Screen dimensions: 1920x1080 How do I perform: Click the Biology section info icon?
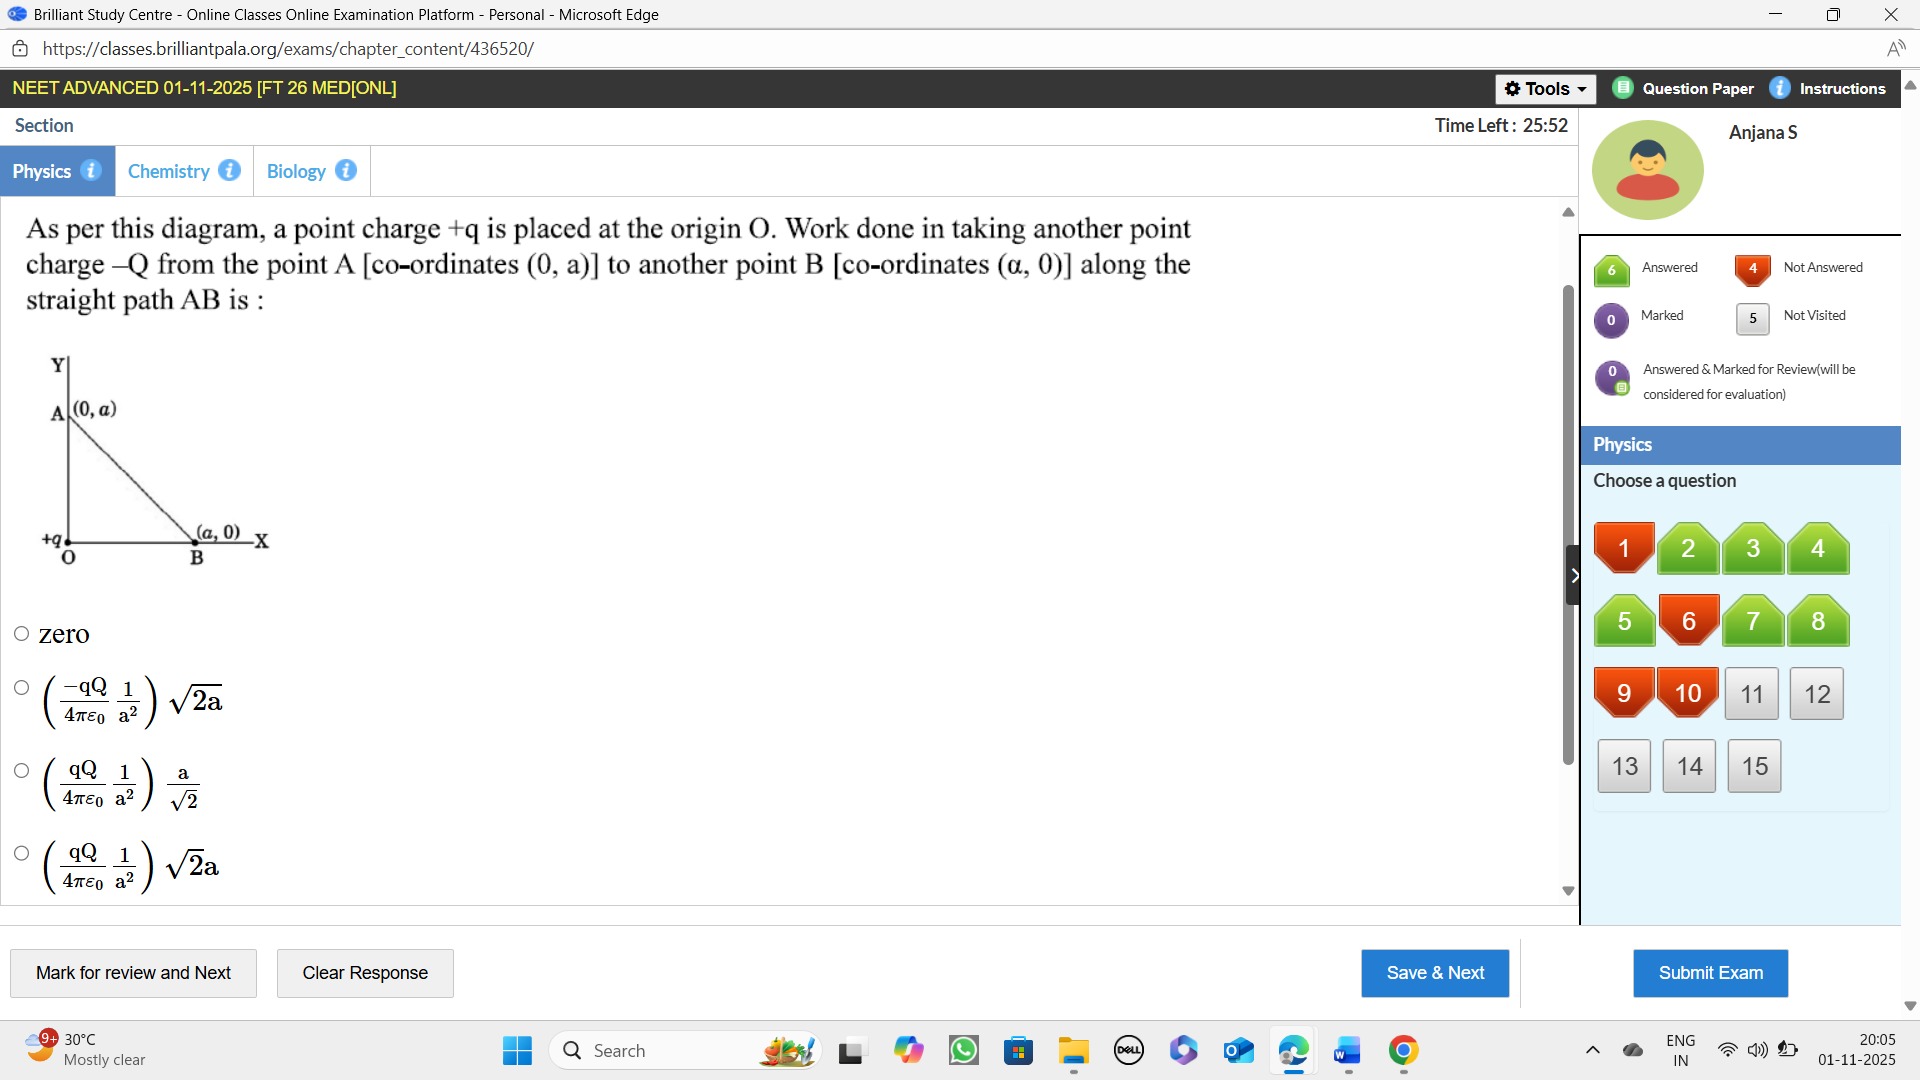tap(346, 170)
